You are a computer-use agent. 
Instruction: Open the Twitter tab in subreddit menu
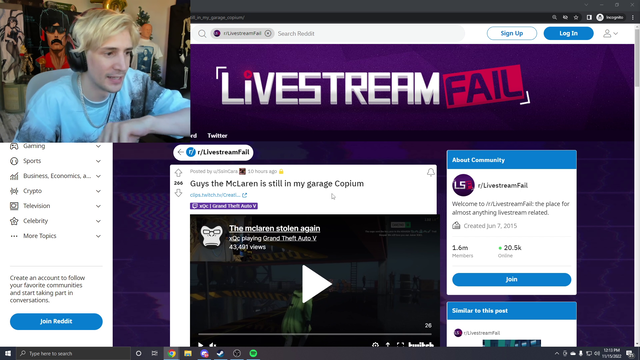tap(217, 136)
